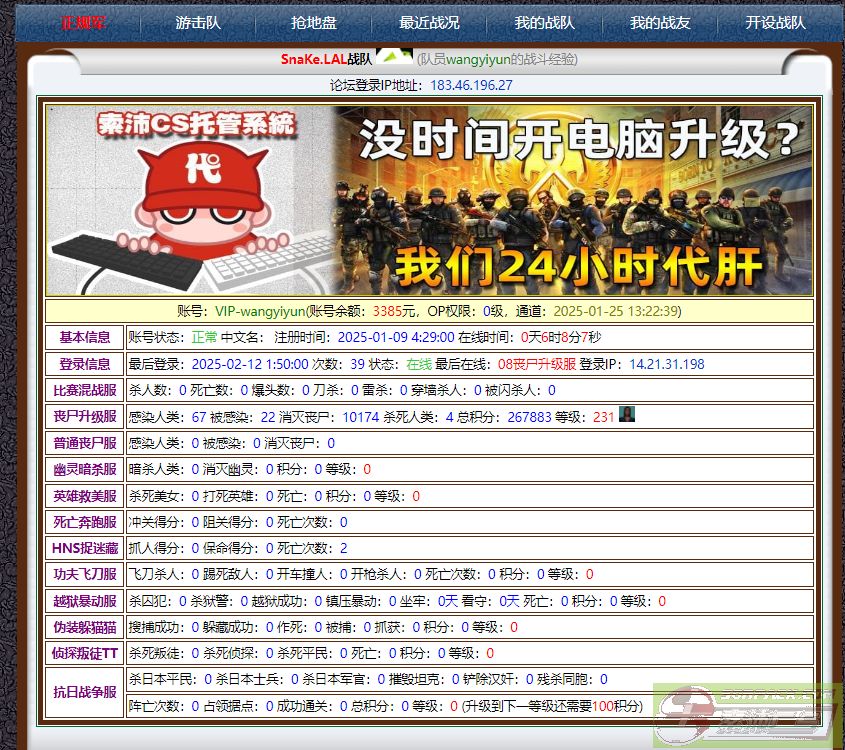Open the 抢地盘 tab

tap(314, 23)
